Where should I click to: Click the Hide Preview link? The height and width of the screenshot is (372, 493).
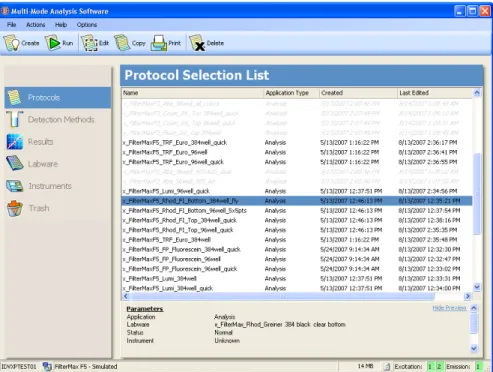click(x=449, y=308)
